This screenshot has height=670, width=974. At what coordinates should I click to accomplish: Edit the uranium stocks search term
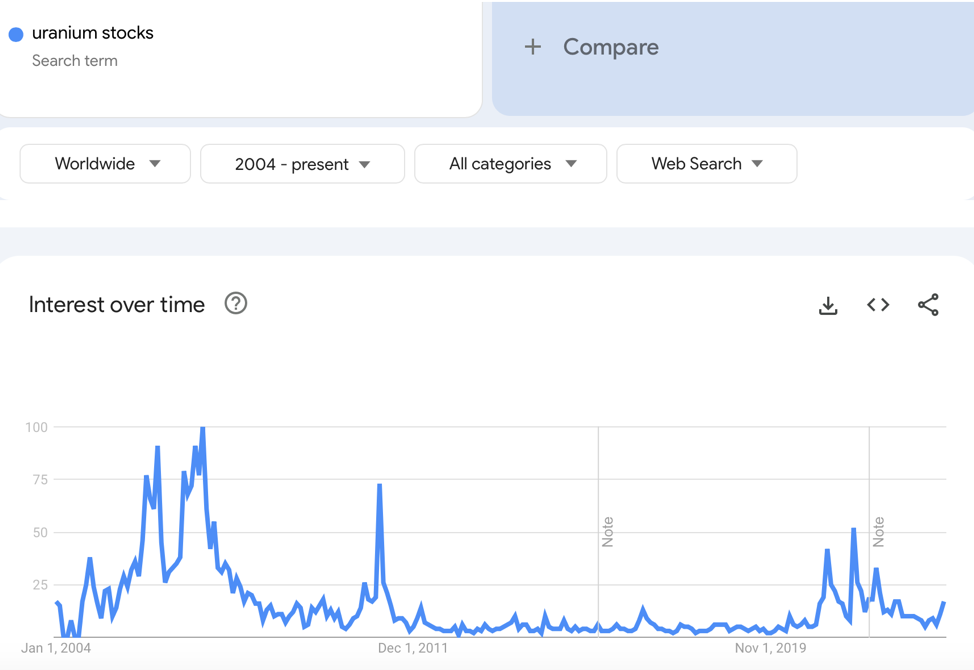pyautogui.click(x=93, y=33)
